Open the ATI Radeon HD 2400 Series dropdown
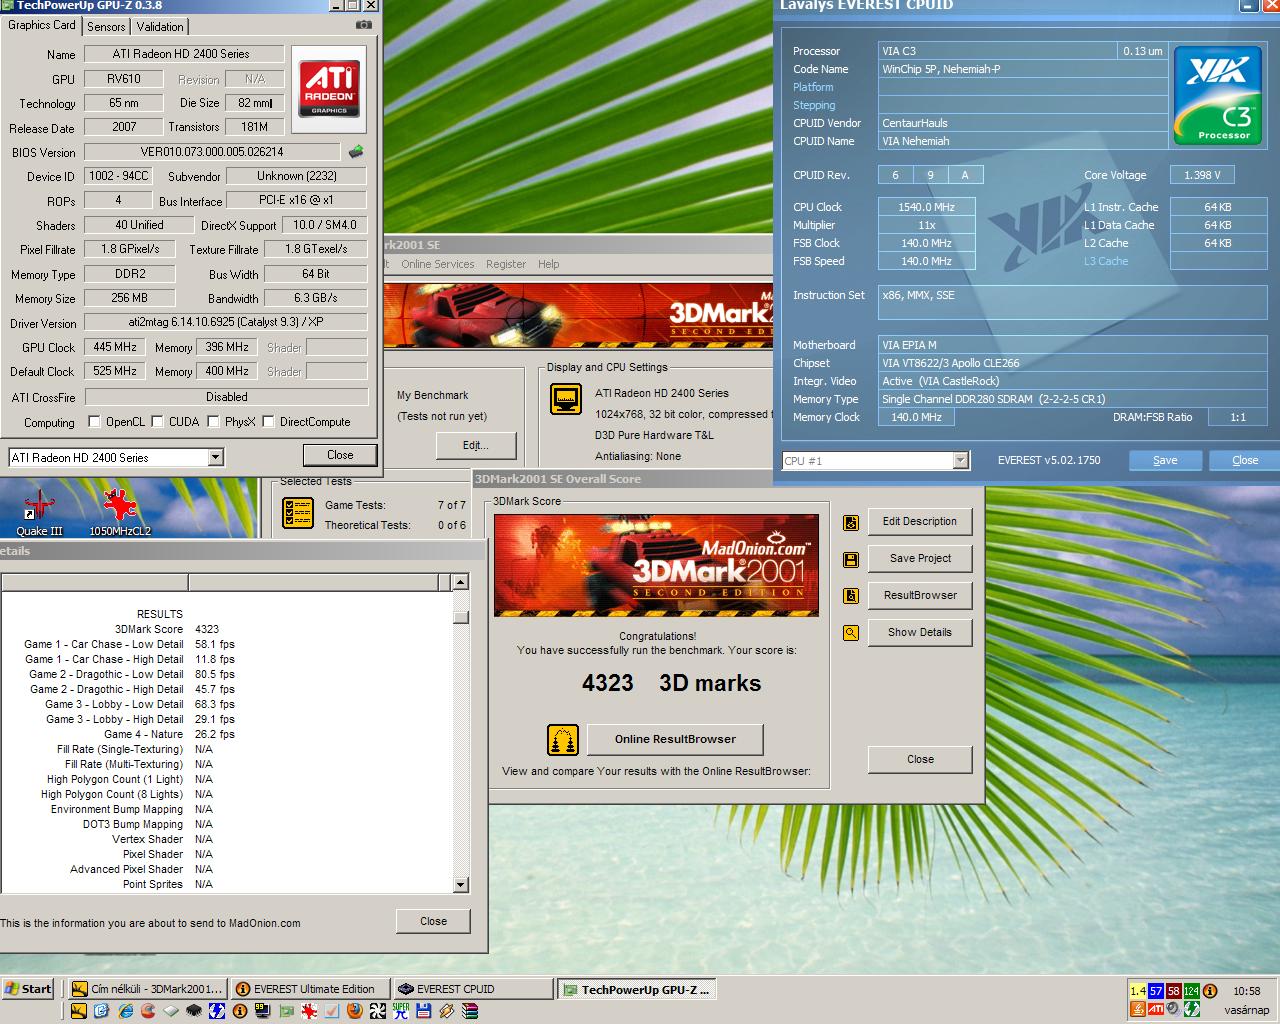 click(215, 458)
